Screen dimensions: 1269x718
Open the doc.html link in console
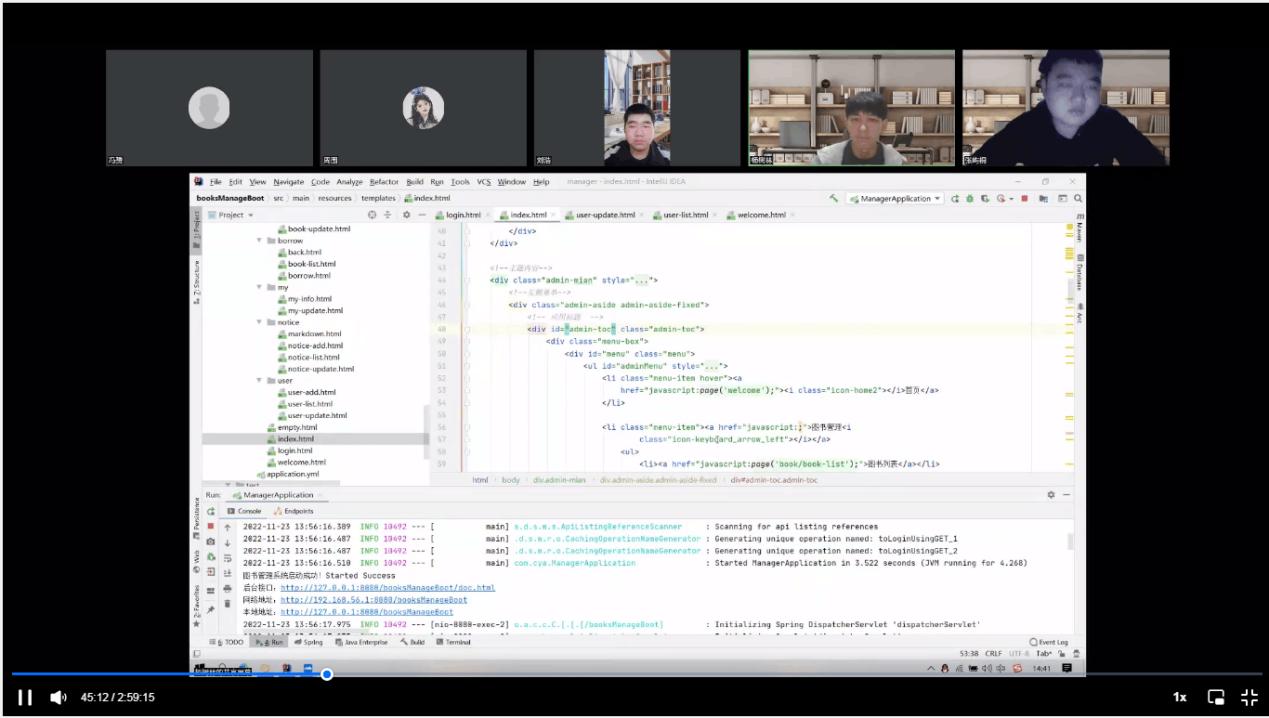387,588
